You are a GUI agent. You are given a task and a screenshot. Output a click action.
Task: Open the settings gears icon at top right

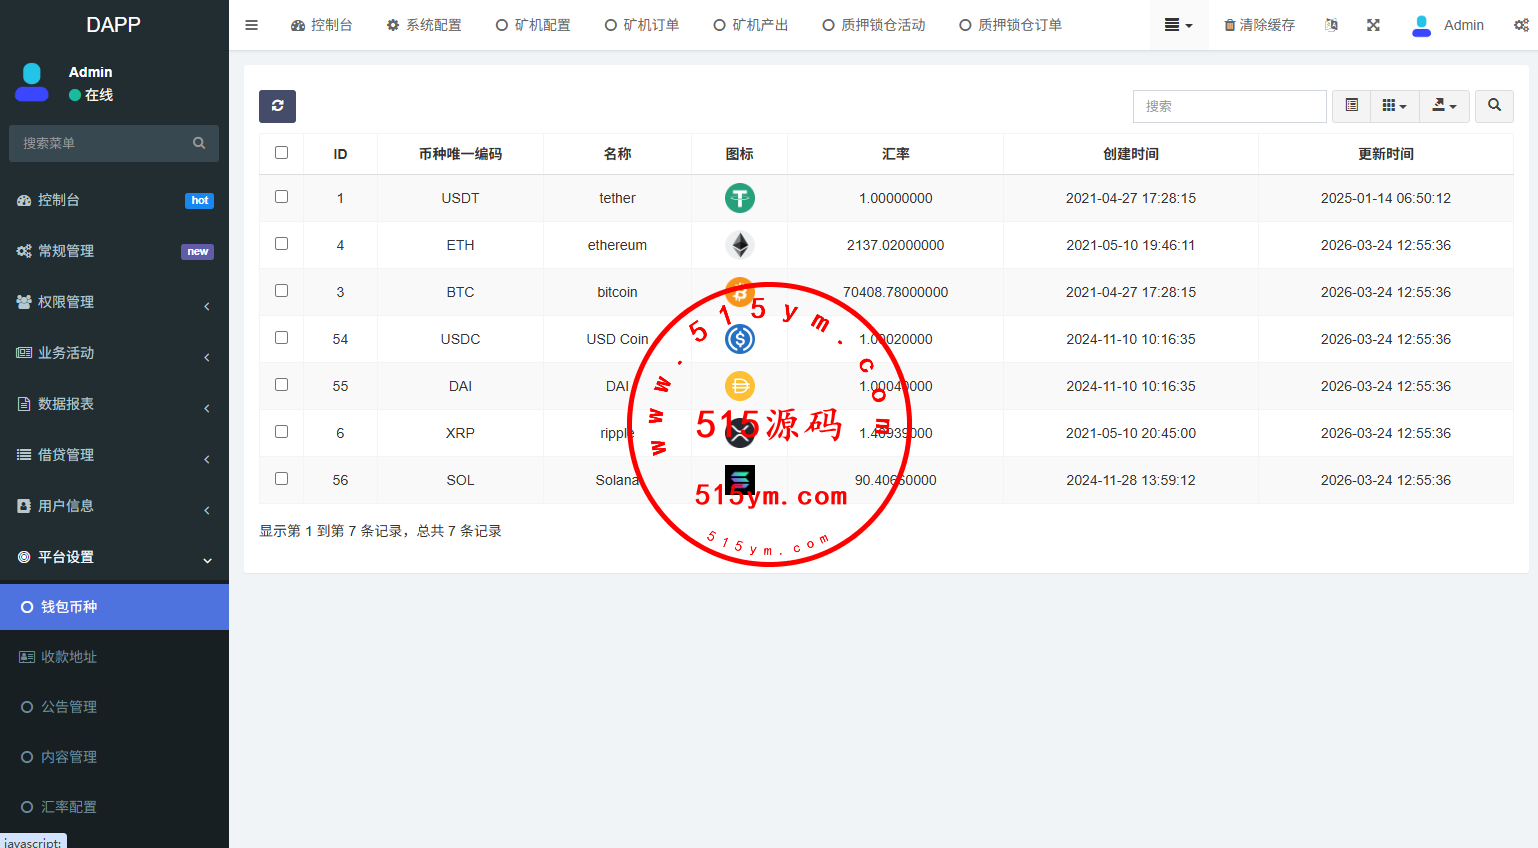coord(1520,25)
